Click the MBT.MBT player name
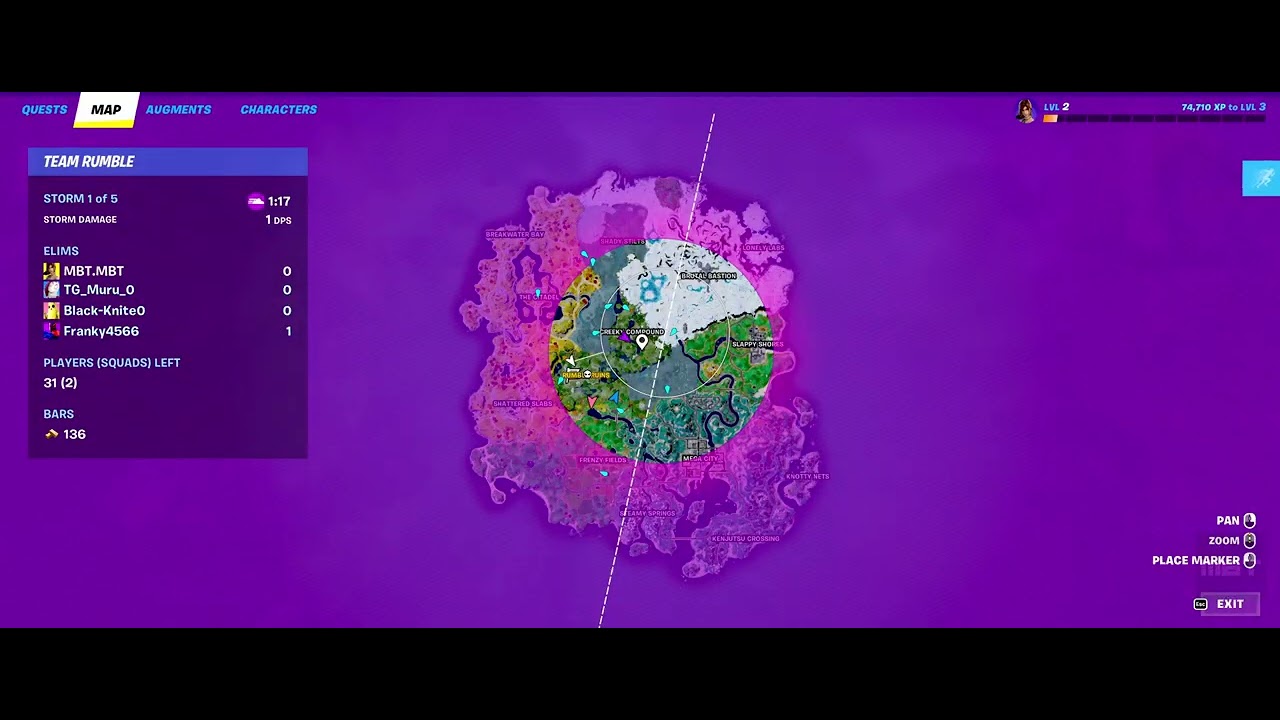 94,271
